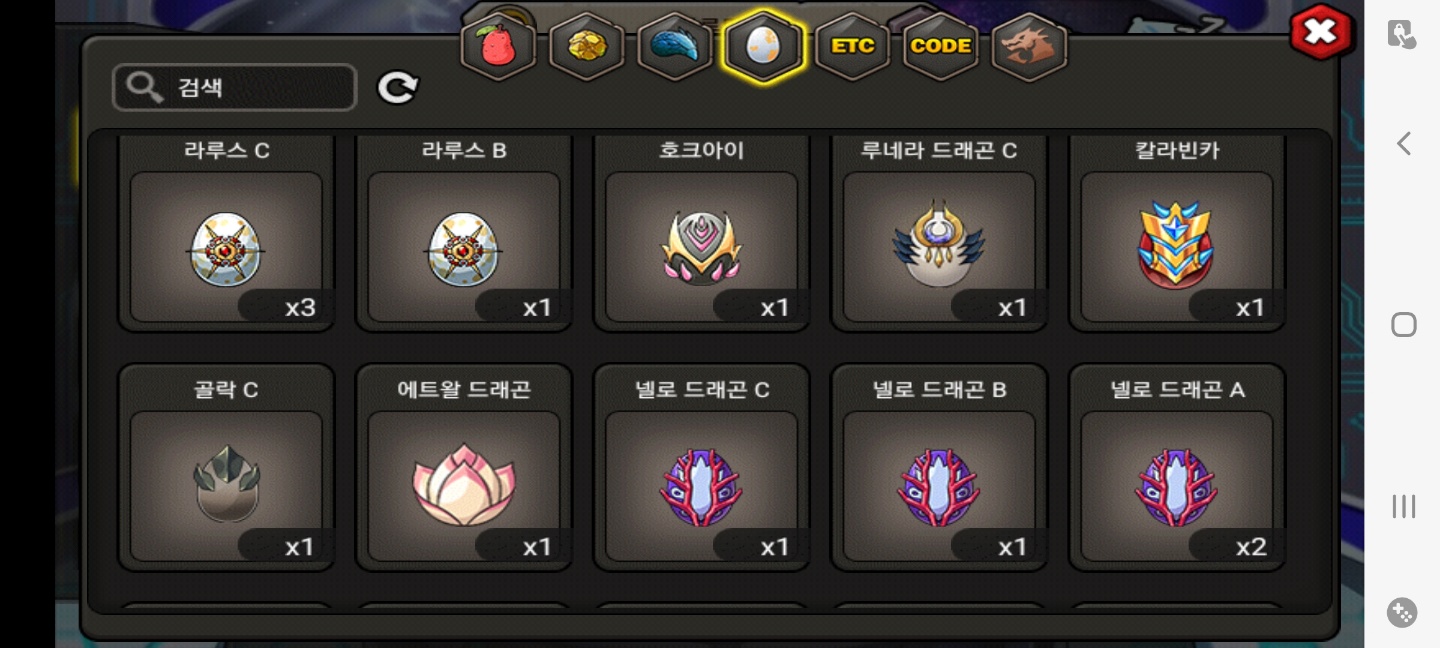Open the fruit food category tab

pyautogui.click(x=498, y=47)
